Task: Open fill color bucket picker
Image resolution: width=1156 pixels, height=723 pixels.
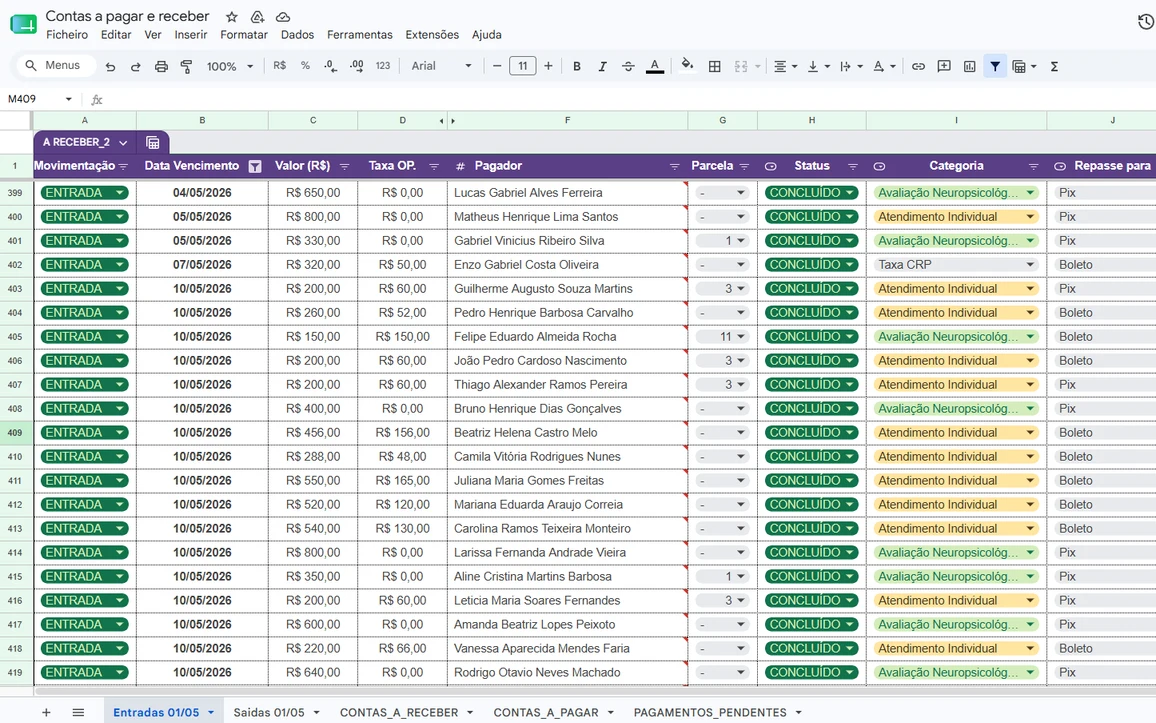Action: point(687,65)
